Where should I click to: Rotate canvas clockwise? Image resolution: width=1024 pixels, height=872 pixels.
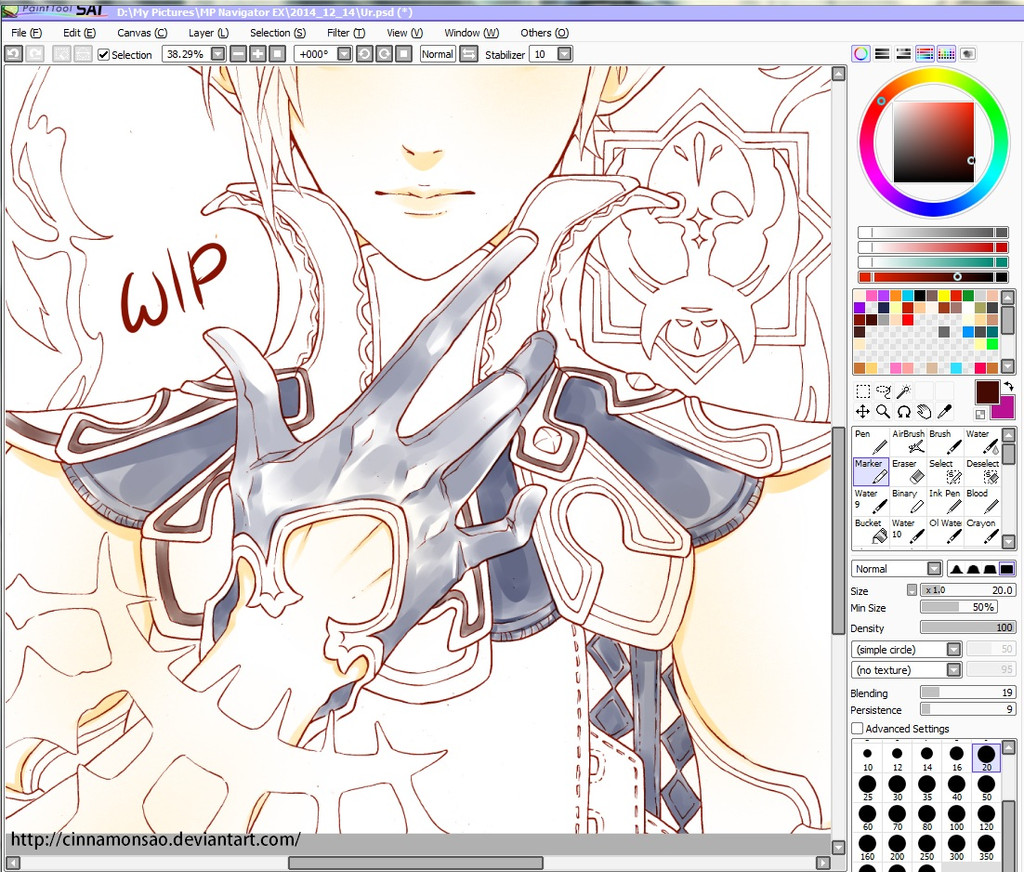[x=384, y=54]
